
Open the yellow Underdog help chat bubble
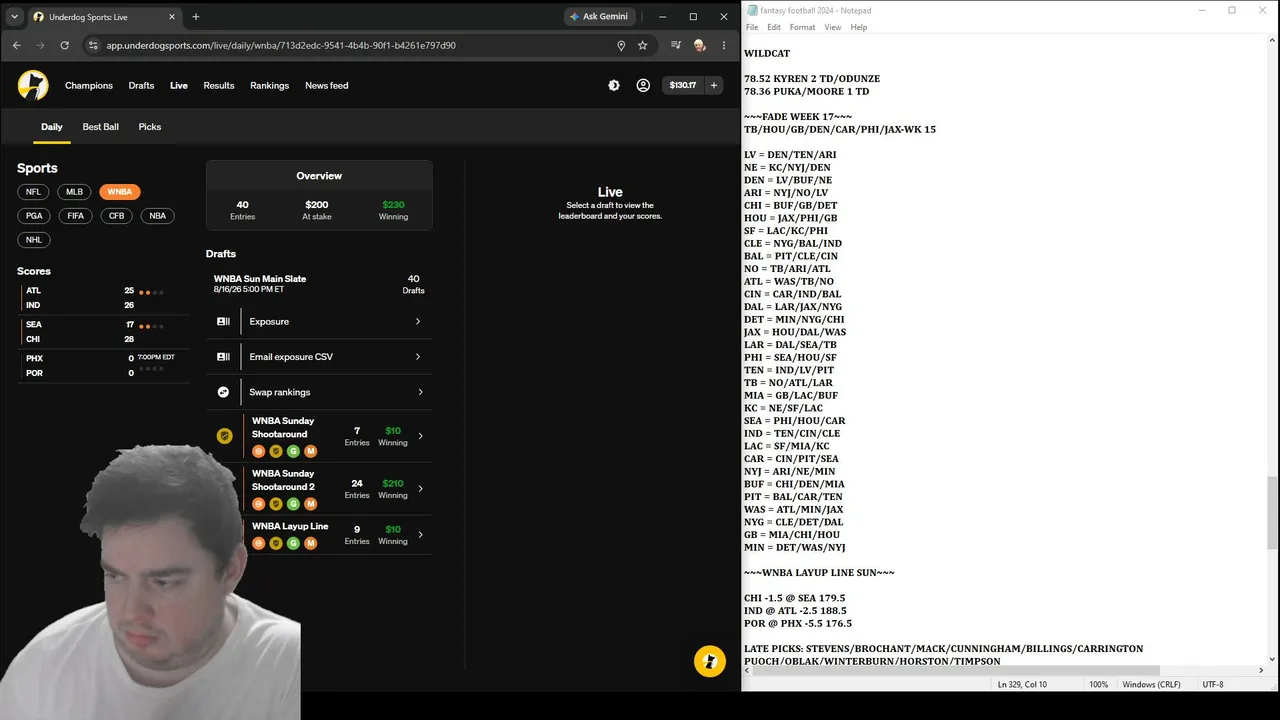point(710,661)
